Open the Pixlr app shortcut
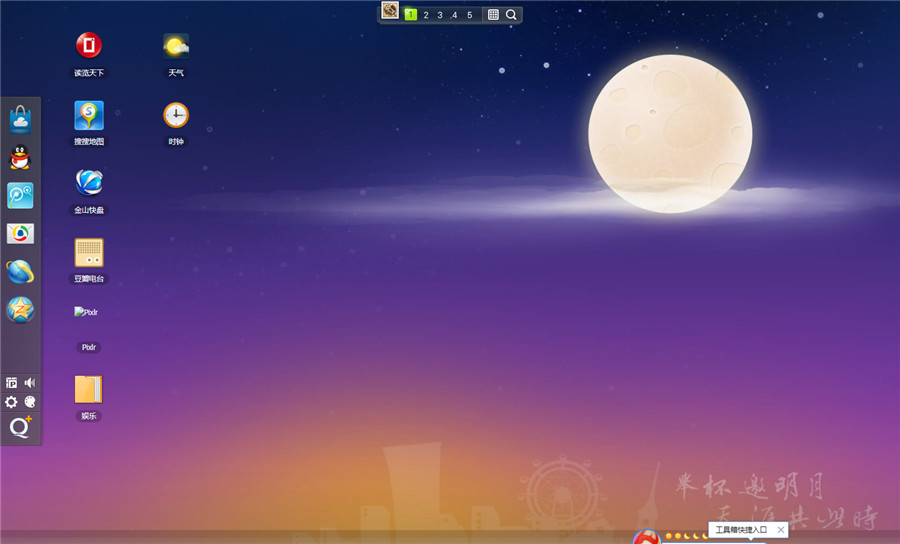The image size is (900, 544). point(89,320)
